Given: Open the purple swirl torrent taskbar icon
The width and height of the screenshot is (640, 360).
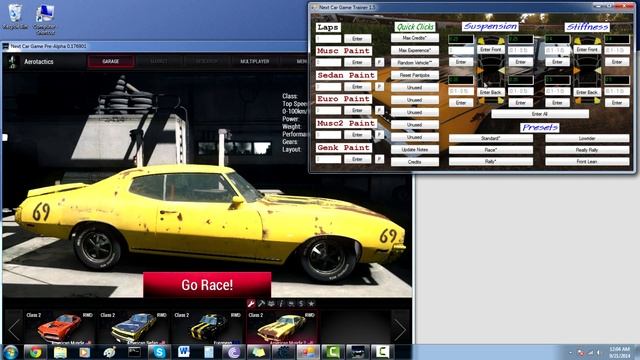Looking at the screenshot, I should click(233, 352).
